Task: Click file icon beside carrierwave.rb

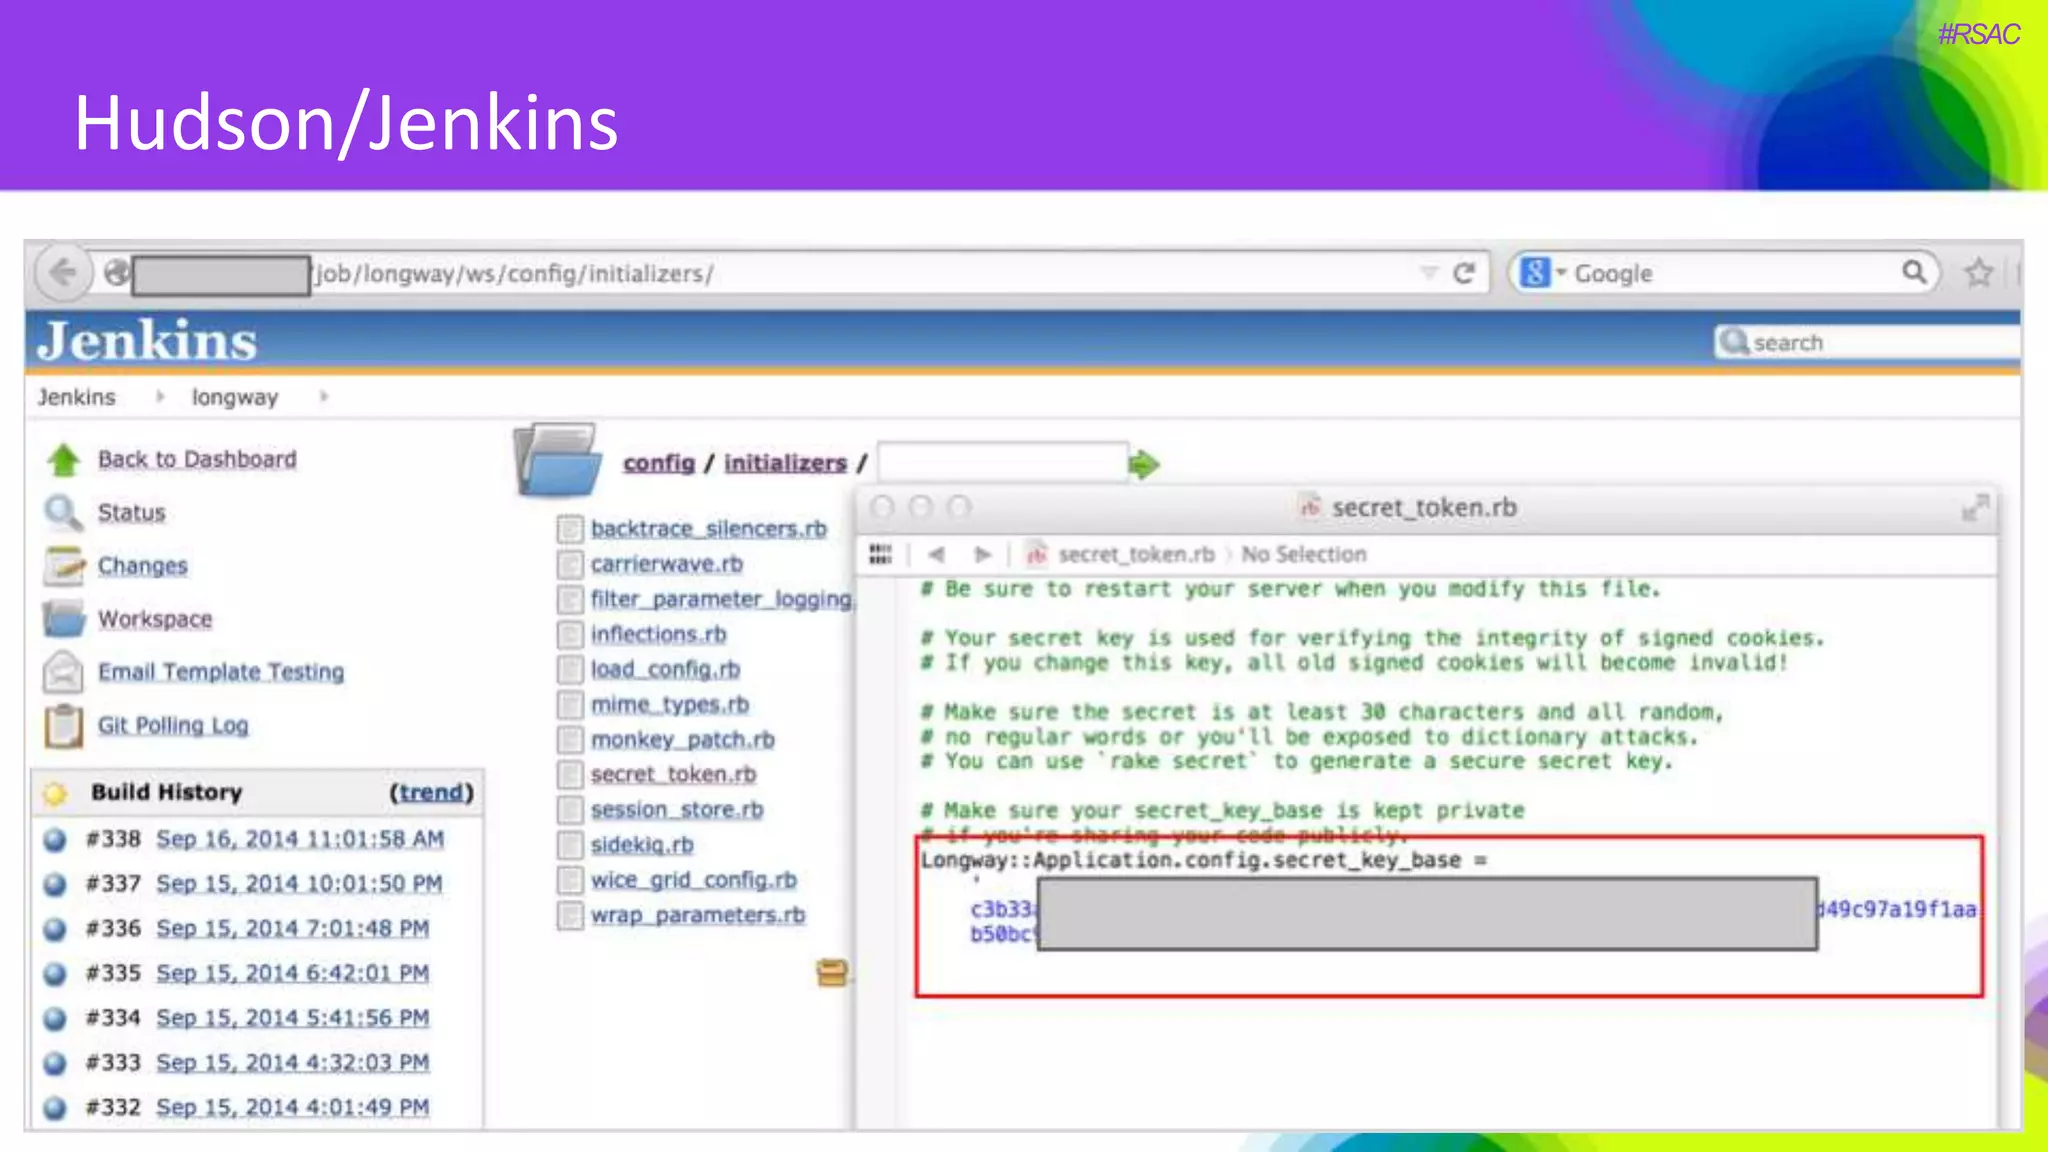Action: (x=570, y=565)
